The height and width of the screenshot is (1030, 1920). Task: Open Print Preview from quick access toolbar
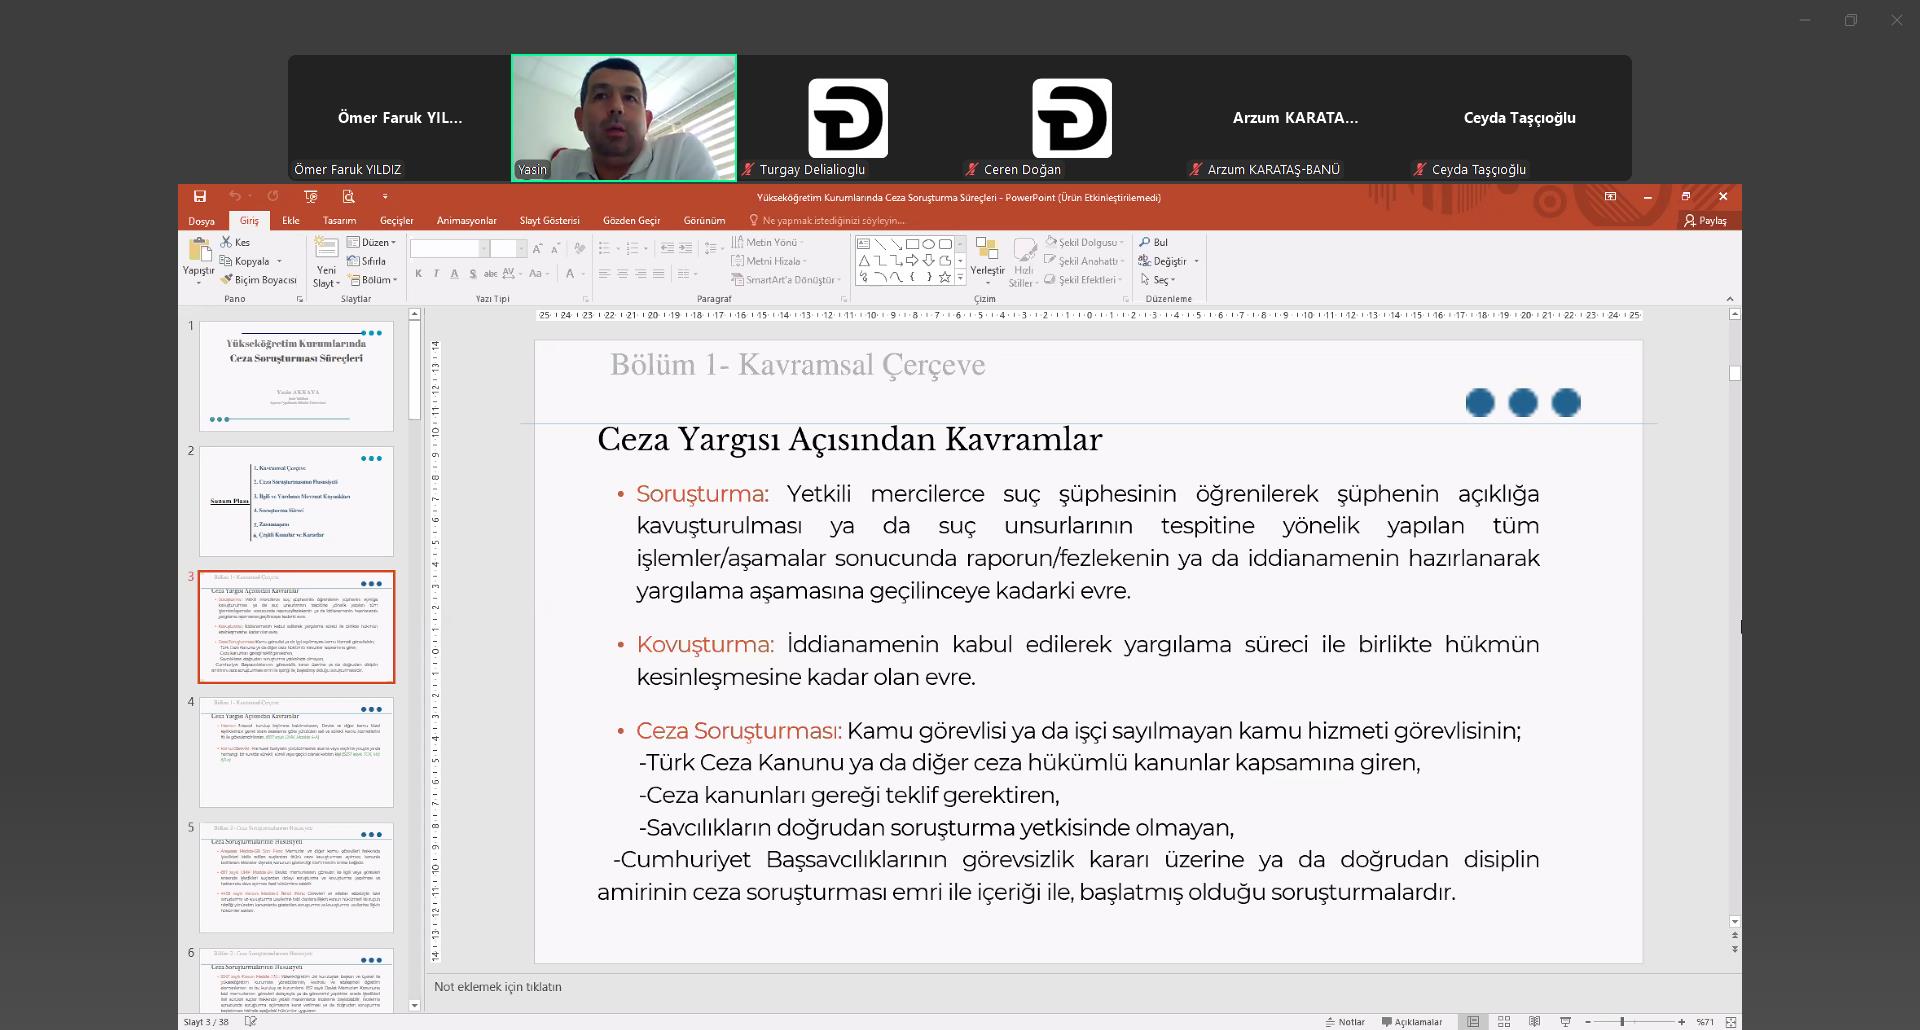(348, 197)
